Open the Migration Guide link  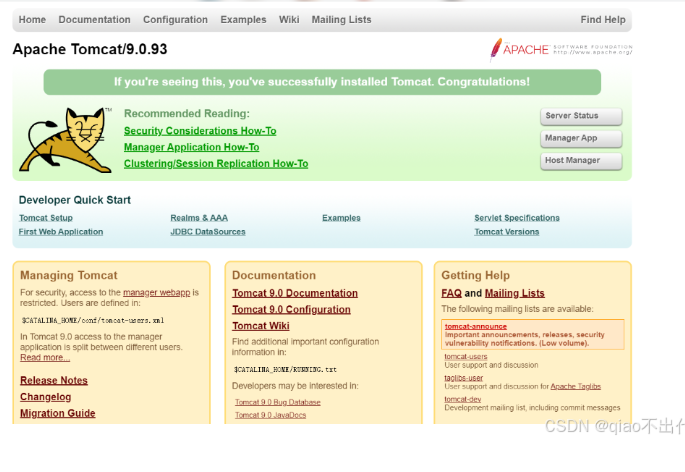pos(58,413)
